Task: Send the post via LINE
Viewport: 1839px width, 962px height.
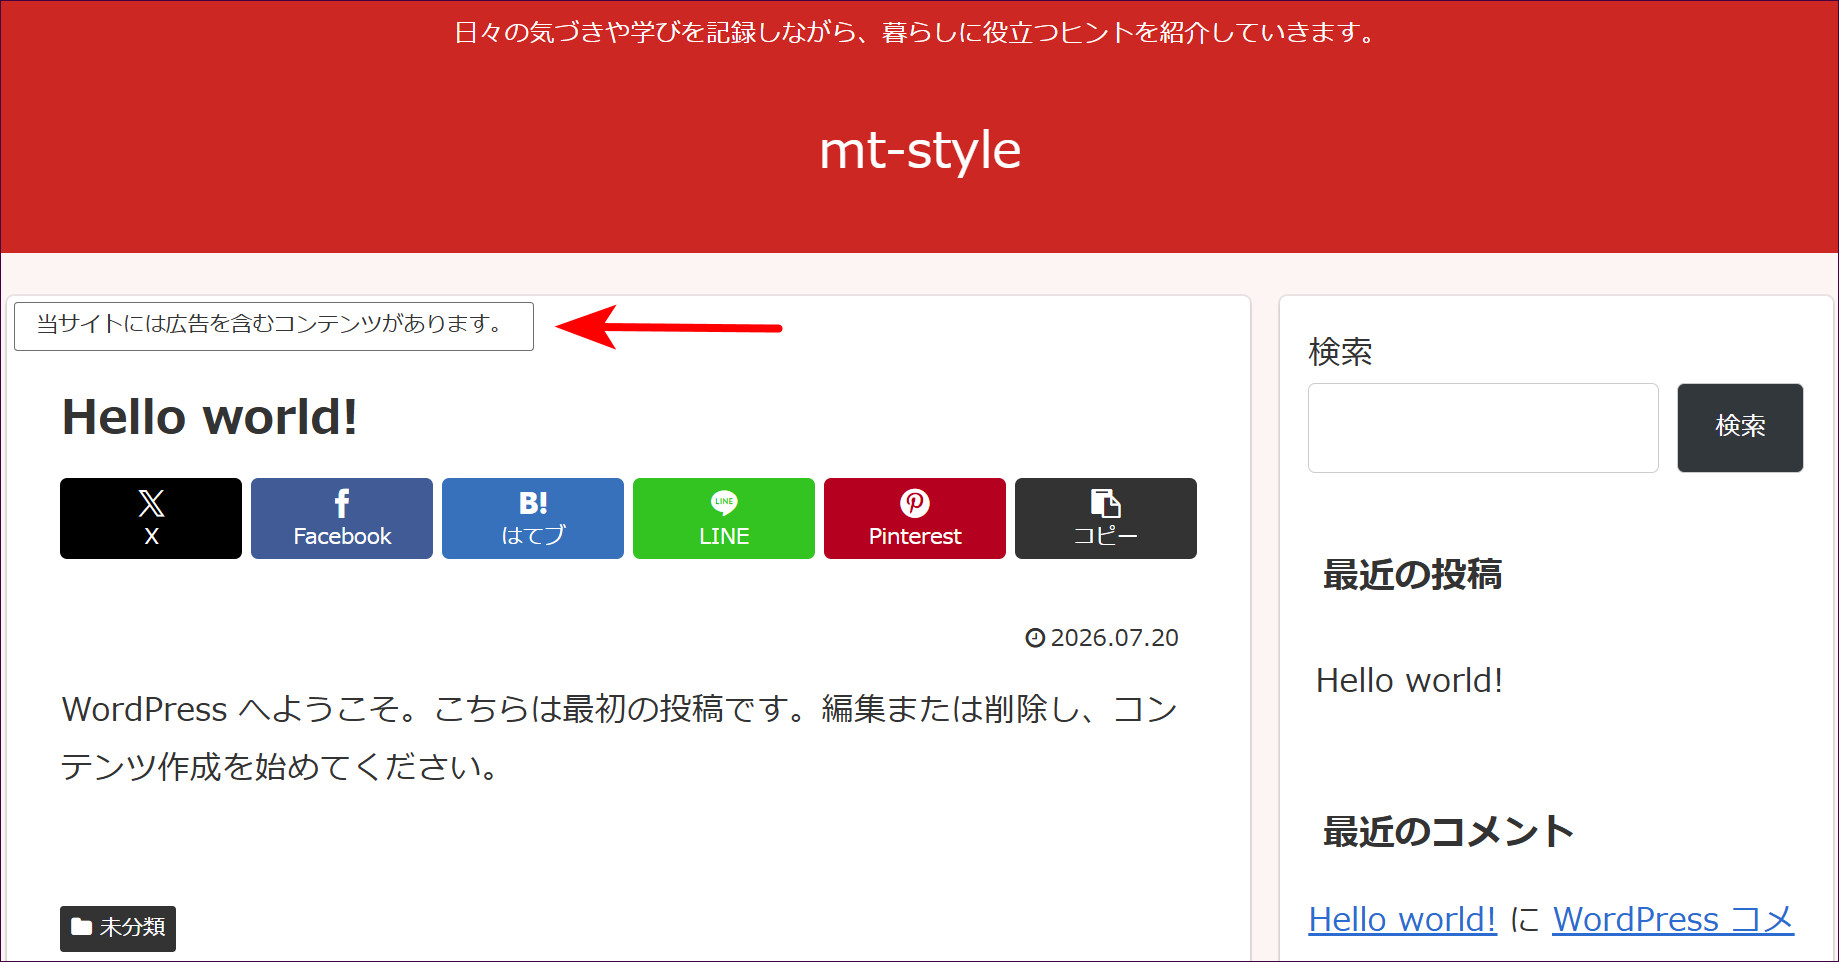Action: [724, 518]
